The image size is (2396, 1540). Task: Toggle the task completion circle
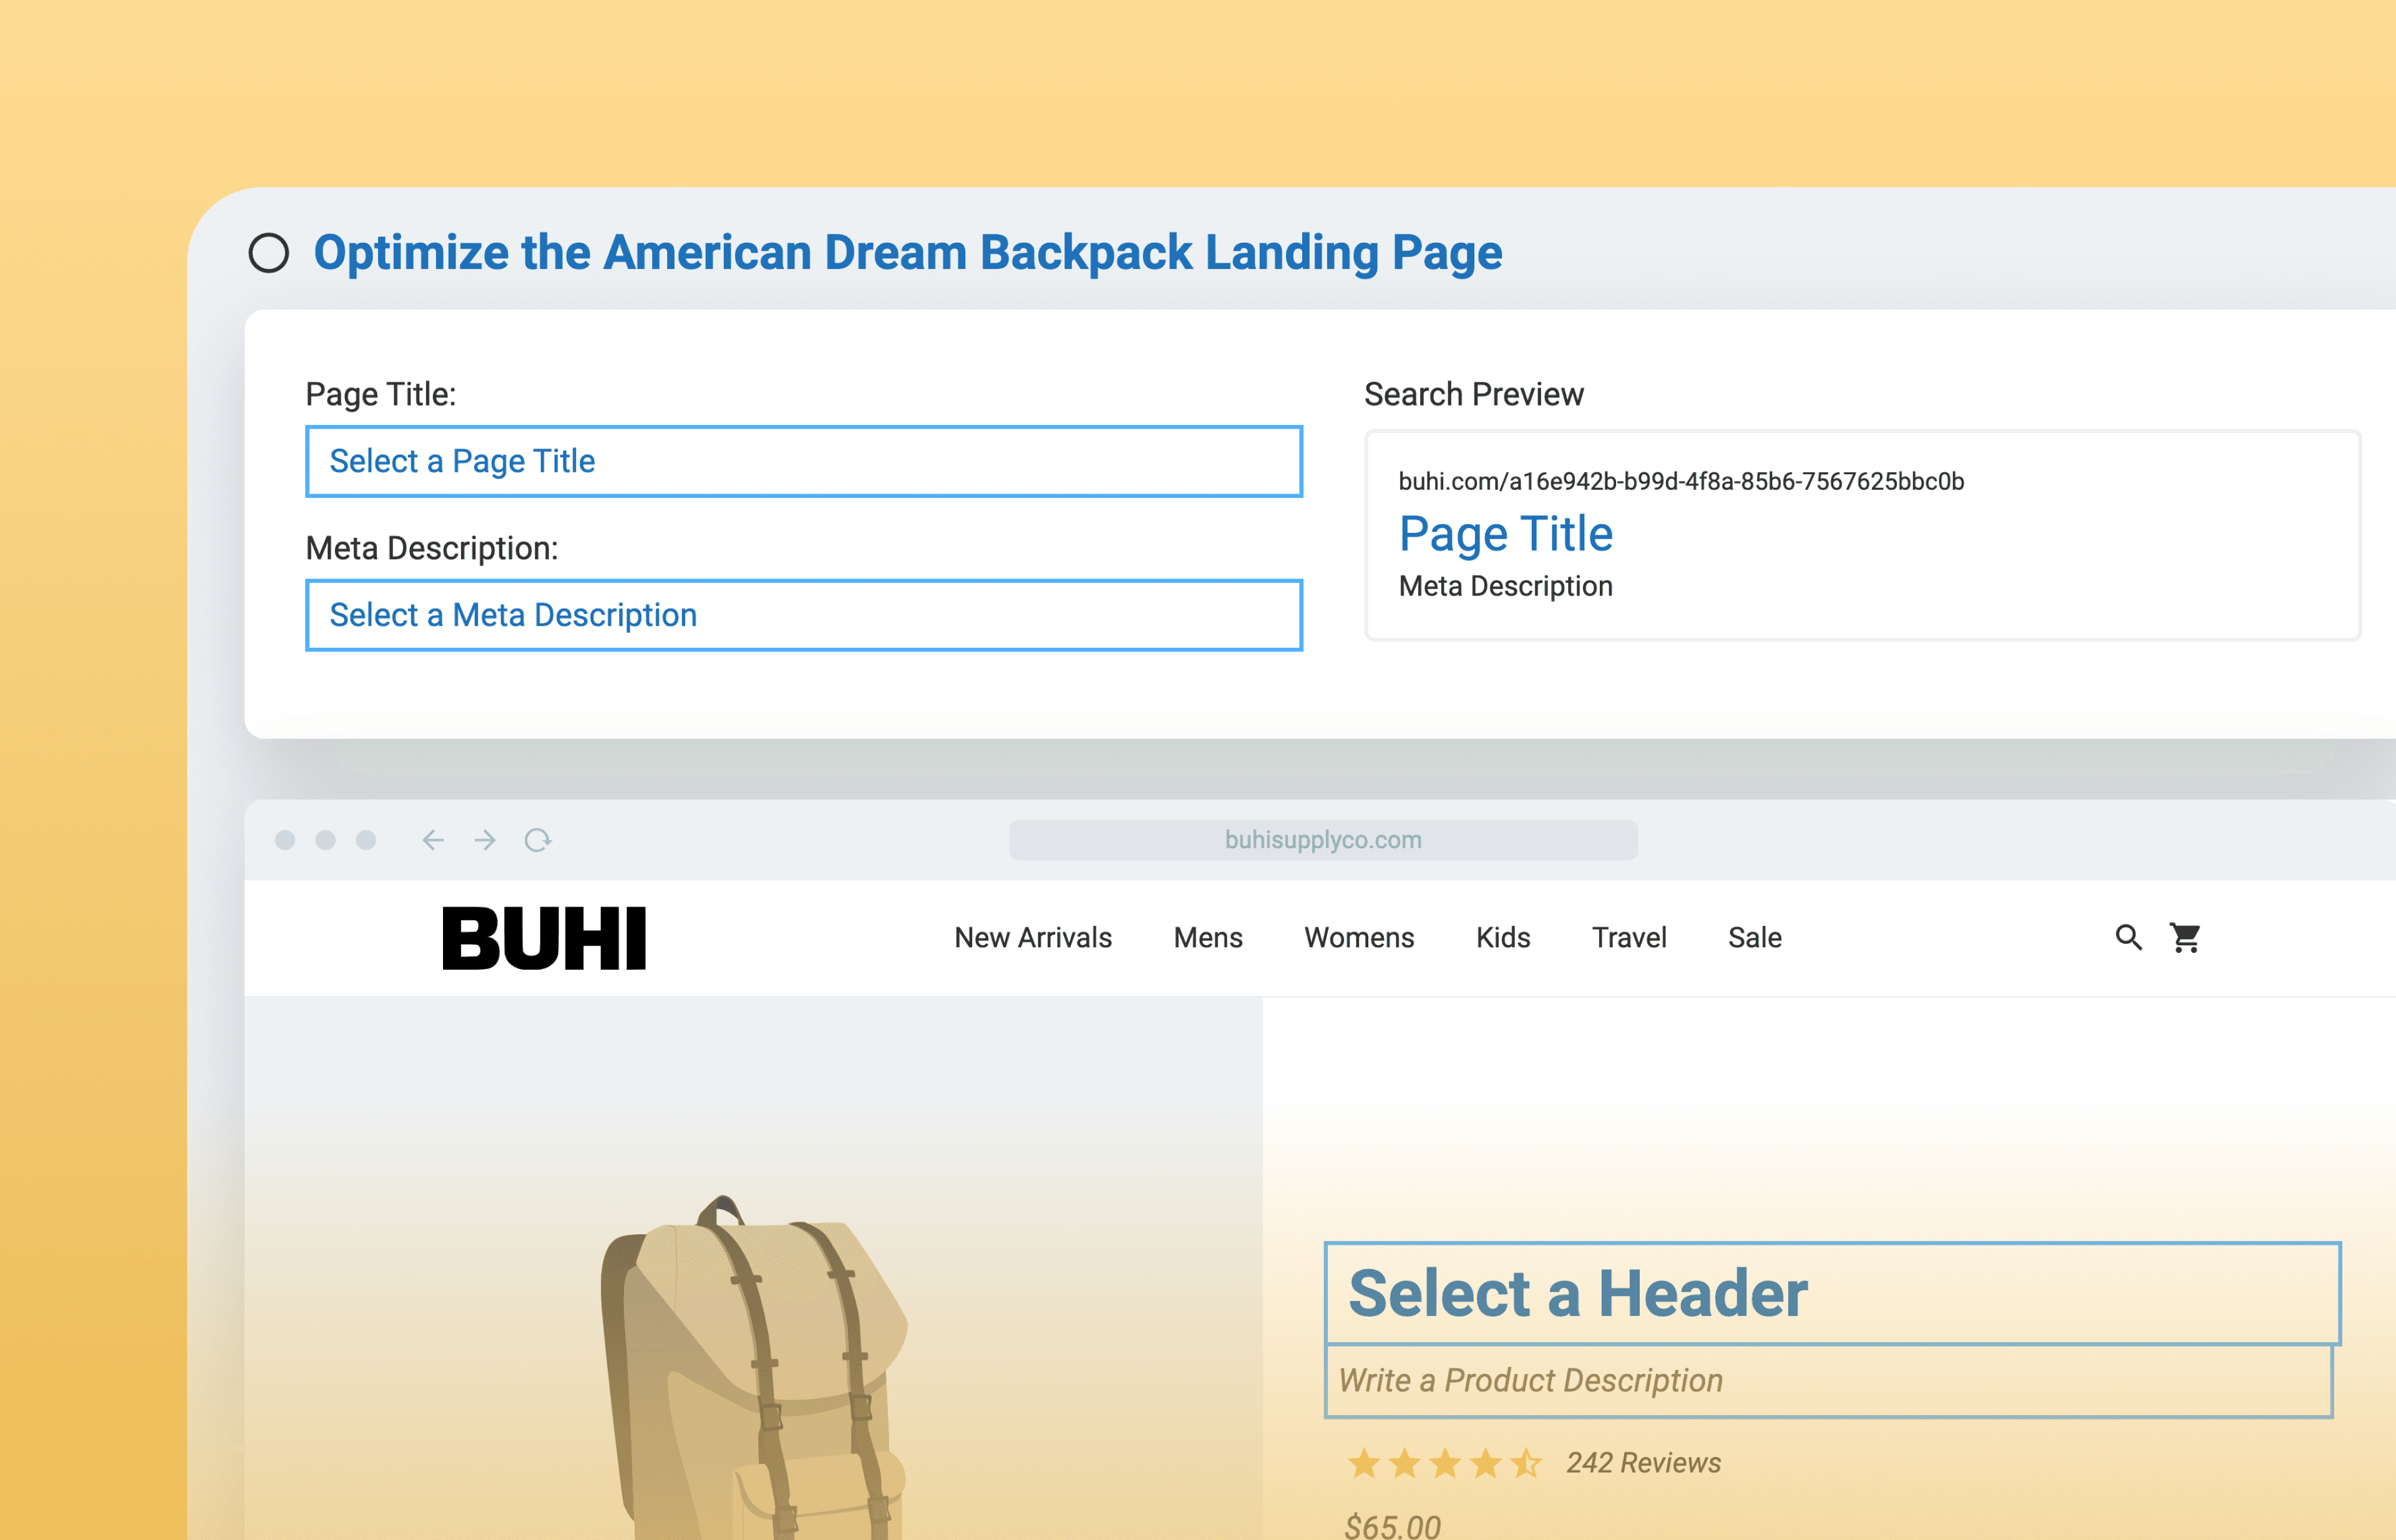click(x=269, y=253)
